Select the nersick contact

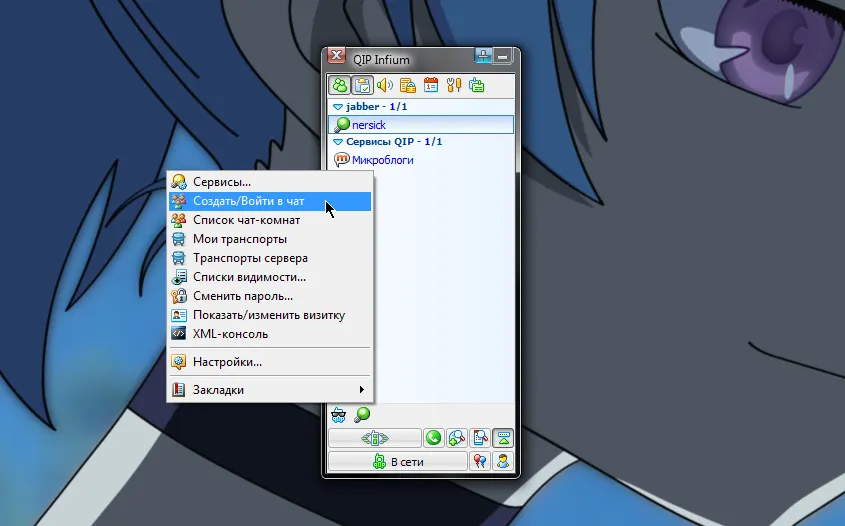click(x=368, y=125)
